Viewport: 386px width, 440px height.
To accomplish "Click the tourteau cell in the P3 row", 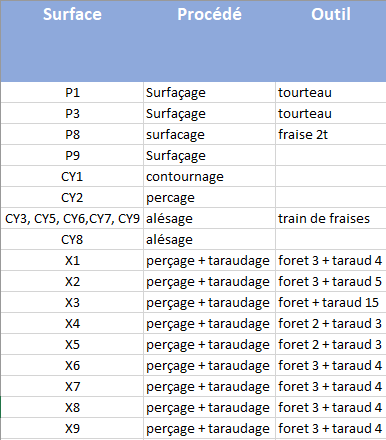I will [x=331, y=113].
